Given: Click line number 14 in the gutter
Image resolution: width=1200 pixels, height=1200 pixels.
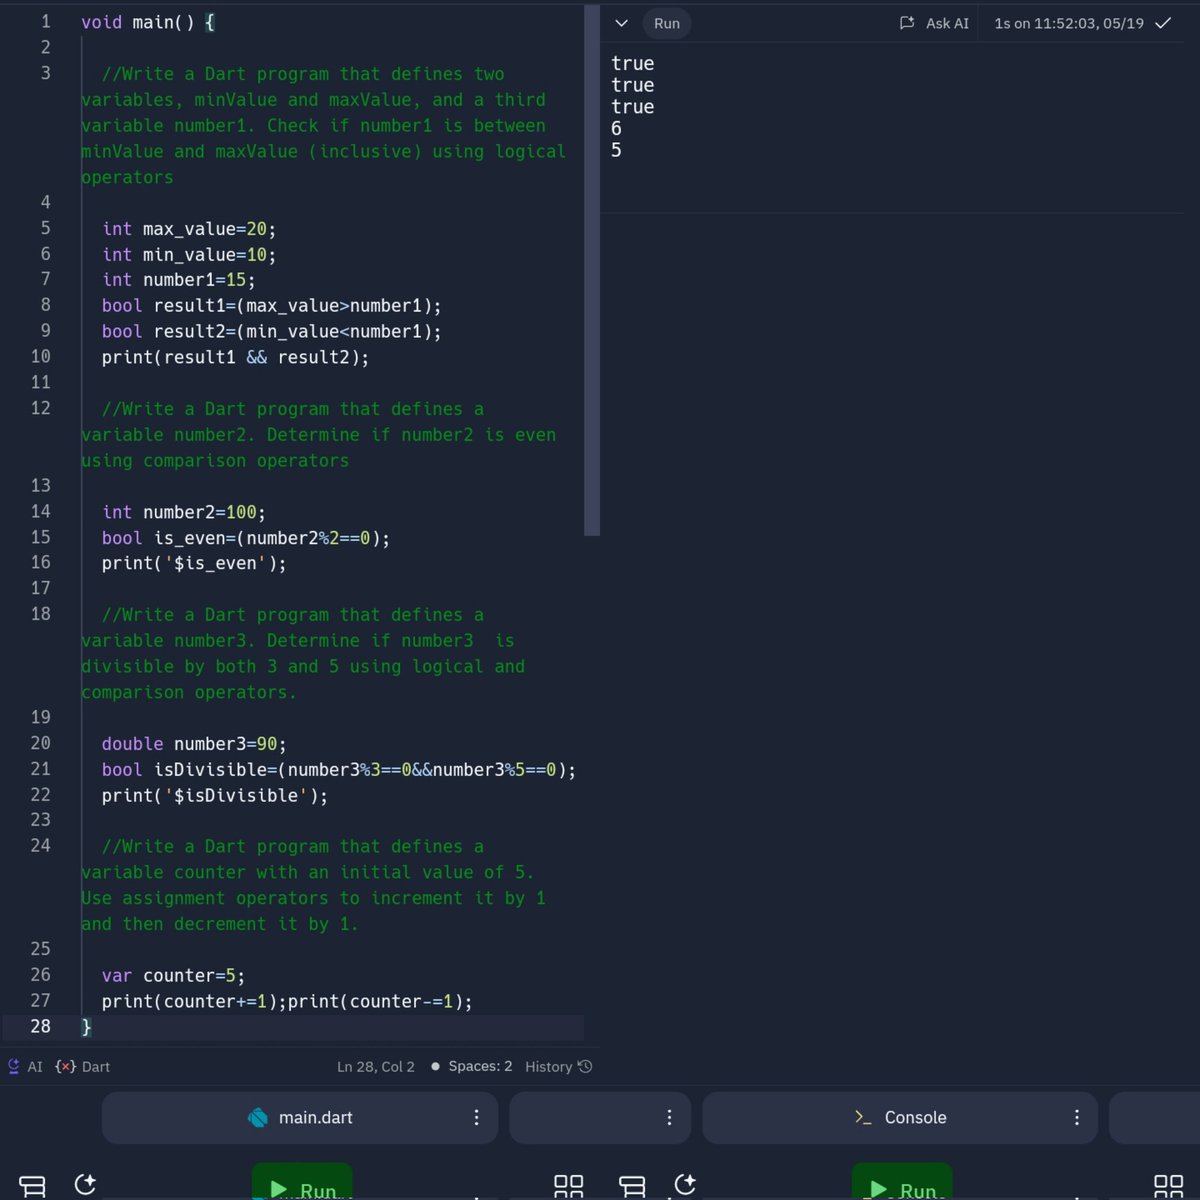Looking at the screenshot, I should (40, 511).
